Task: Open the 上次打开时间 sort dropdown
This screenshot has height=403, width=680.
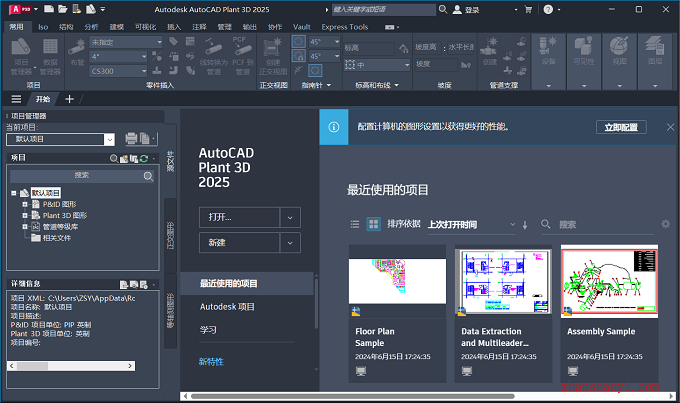Action: 471,225
